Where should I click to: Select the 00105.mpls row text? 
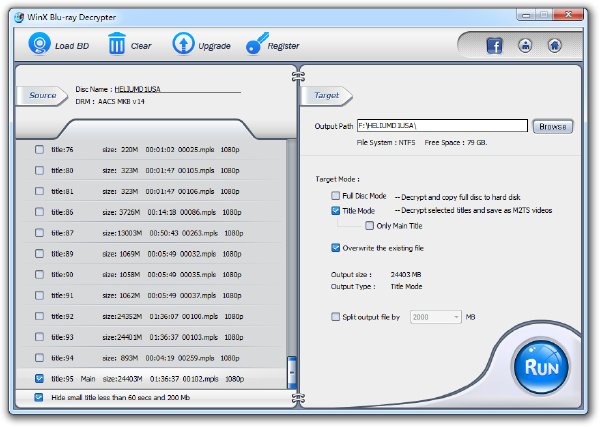[x=196, y=170]
